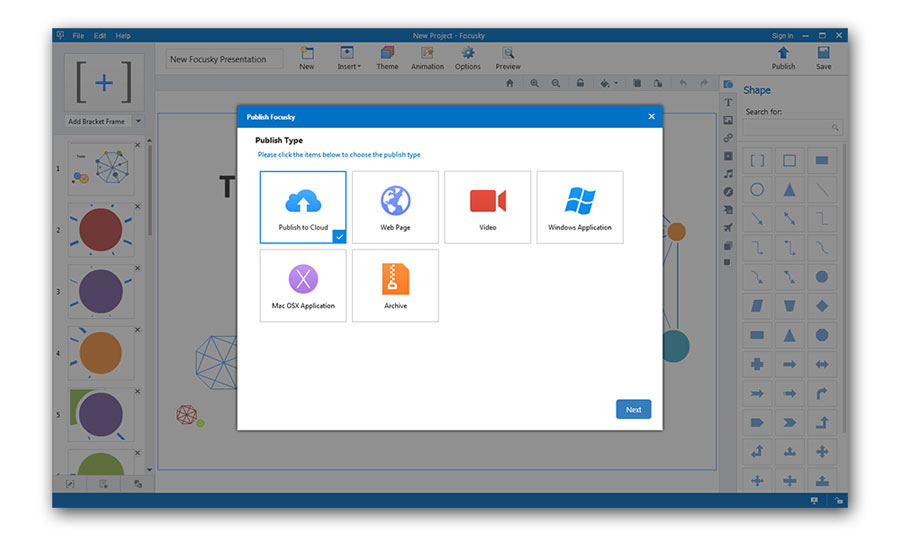Image resolution: width=900 pixels, height=543 pixels.
Task: Choose Mac OSX Application publish type
Action: click(303, 285)
